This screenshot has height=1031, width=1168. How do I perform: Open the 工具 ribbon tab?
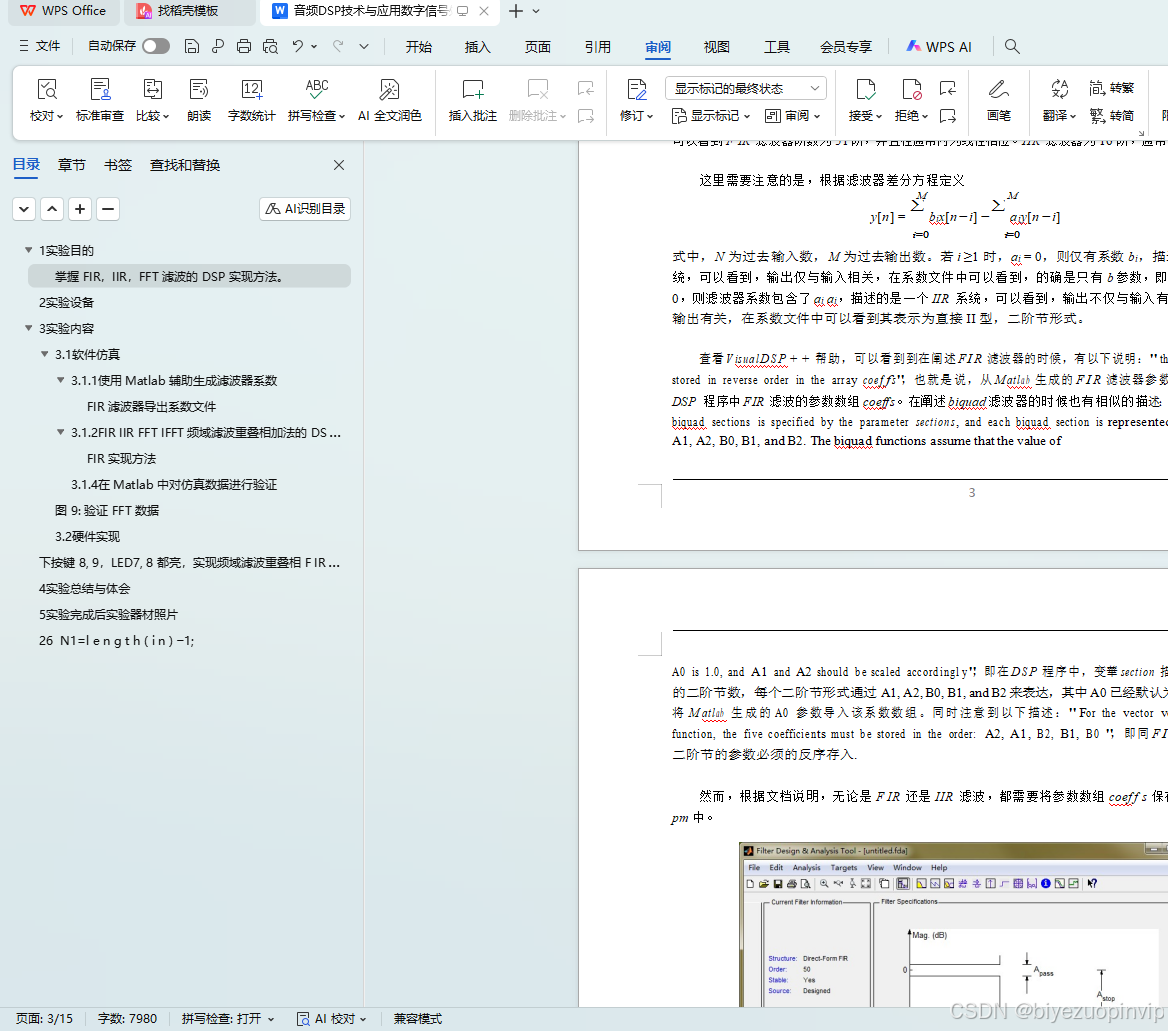776,46
